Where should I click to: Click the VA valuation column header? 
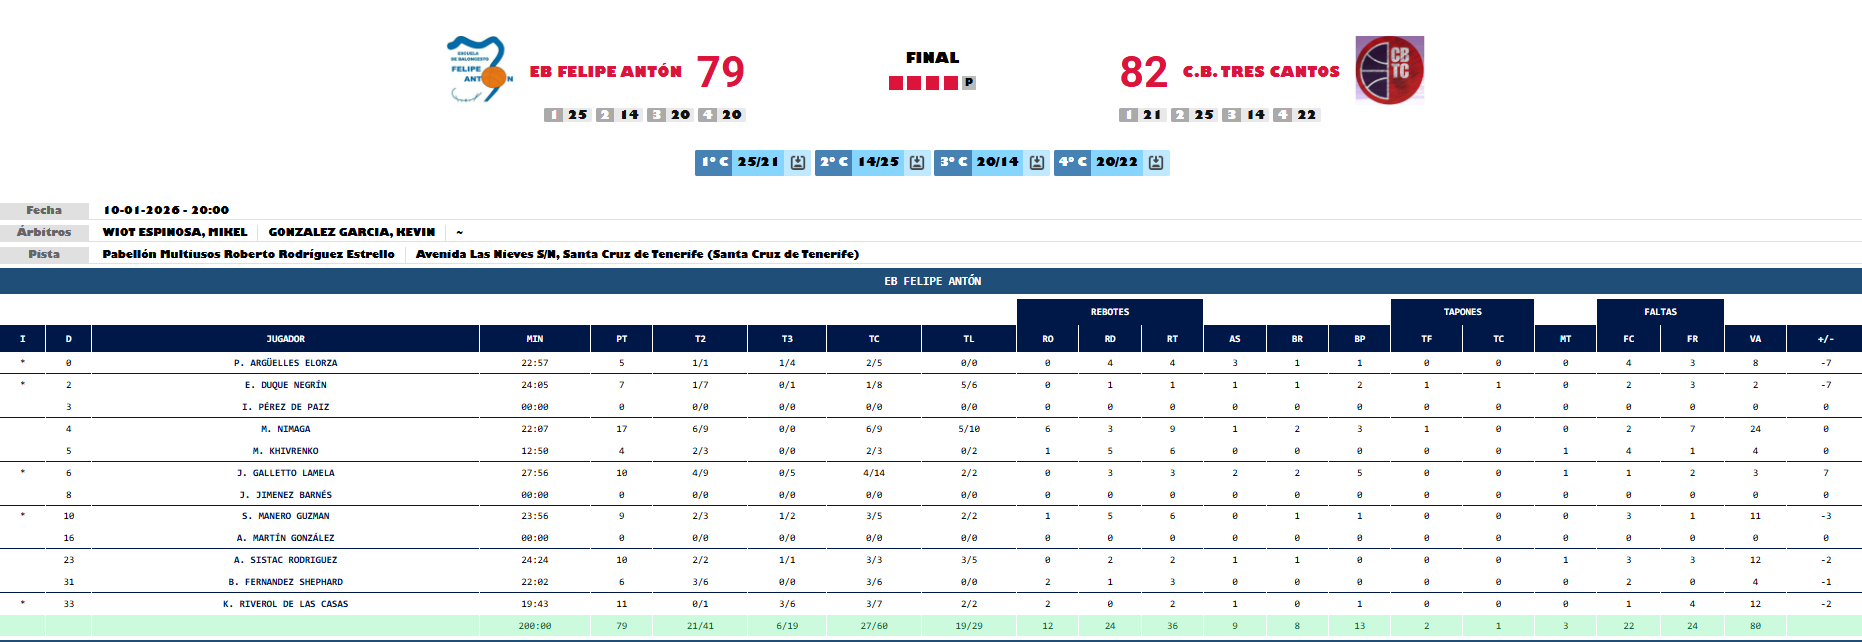[1755, 339]
